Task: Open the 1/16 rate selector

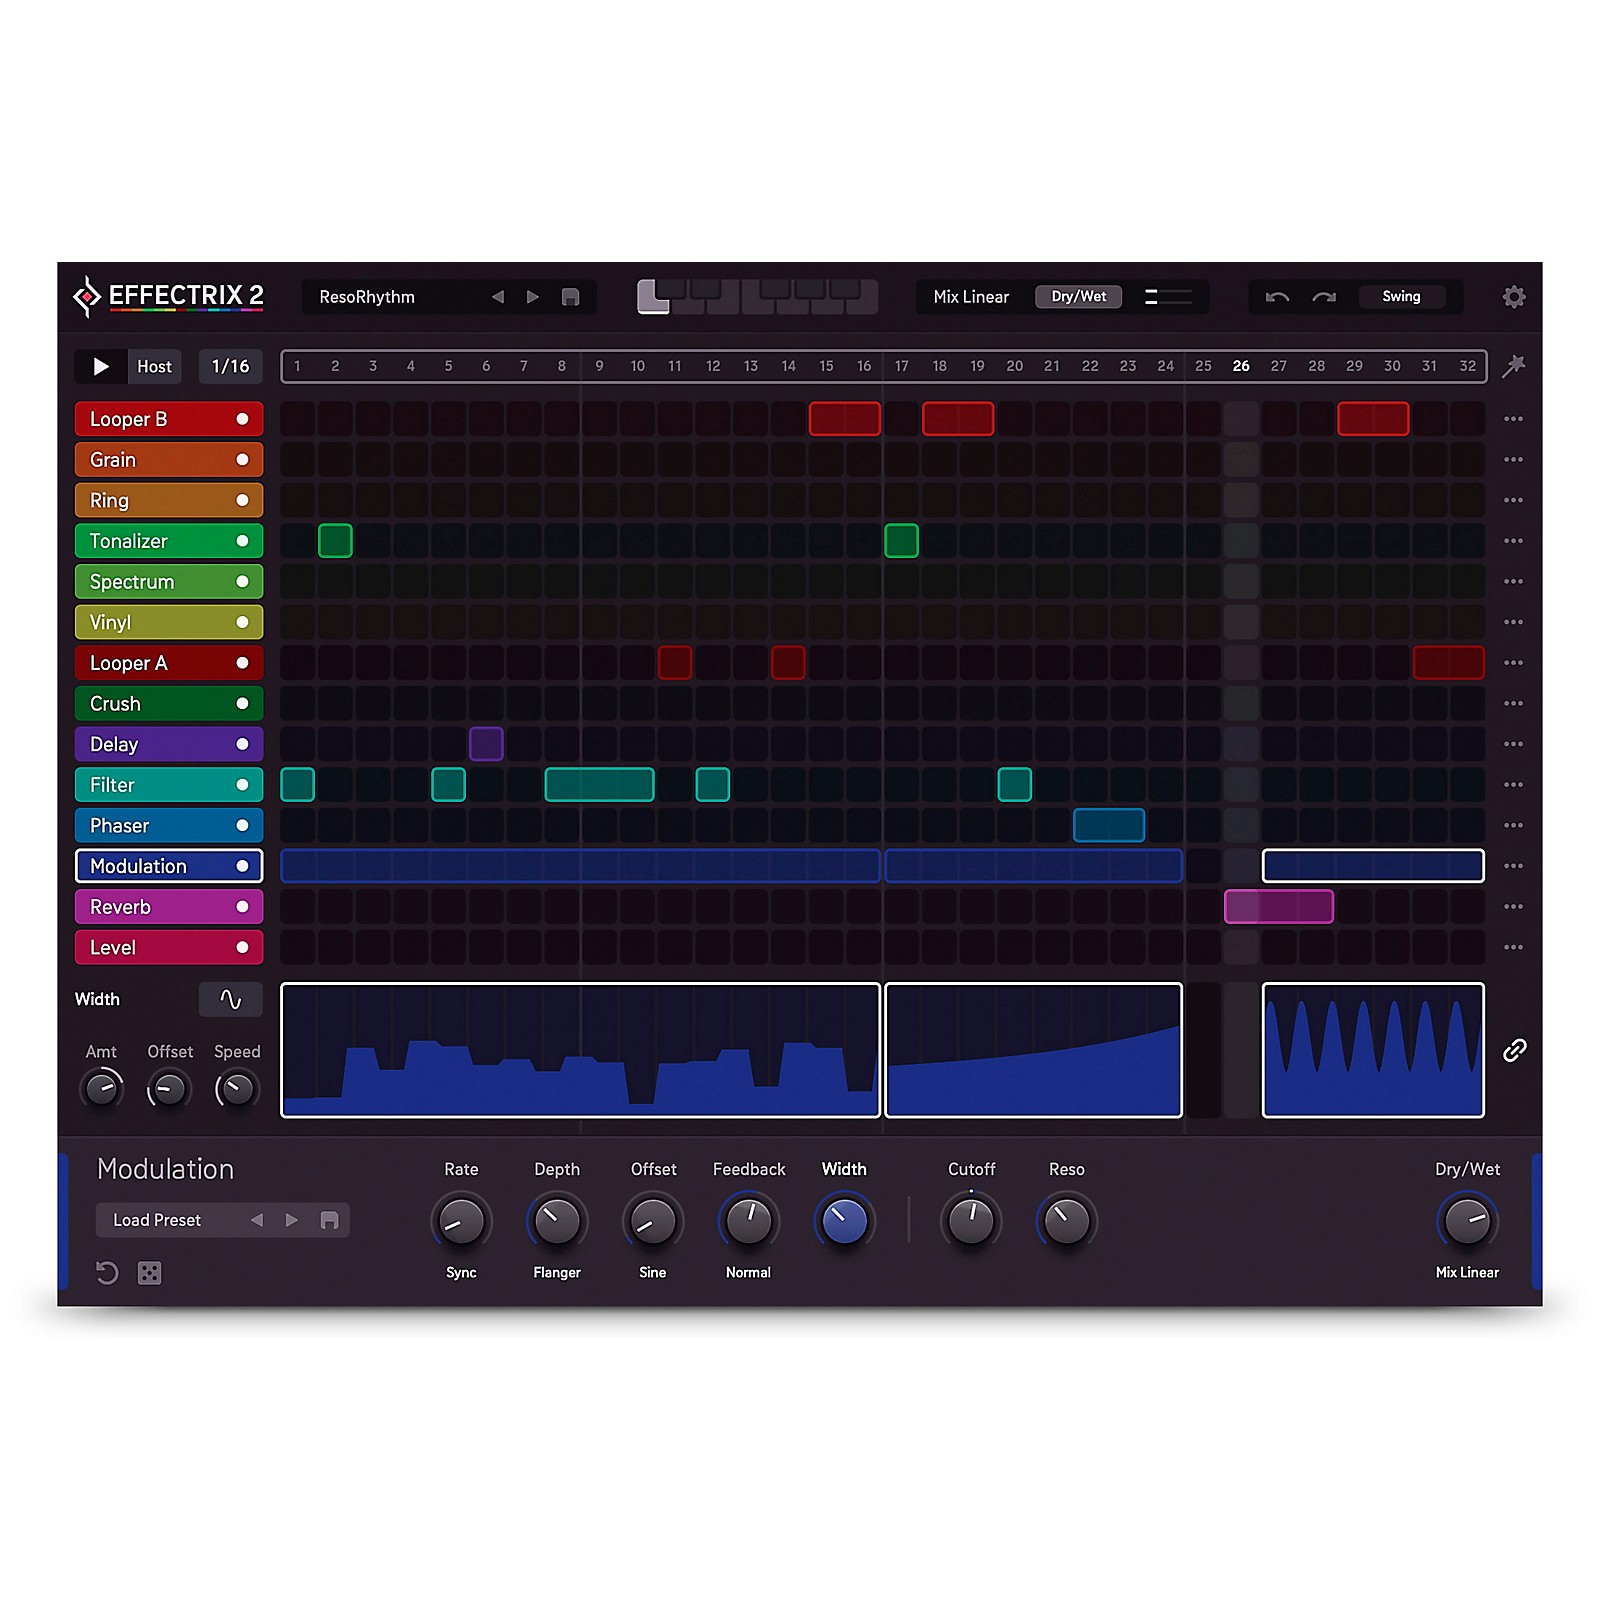Action: point(229,366)
